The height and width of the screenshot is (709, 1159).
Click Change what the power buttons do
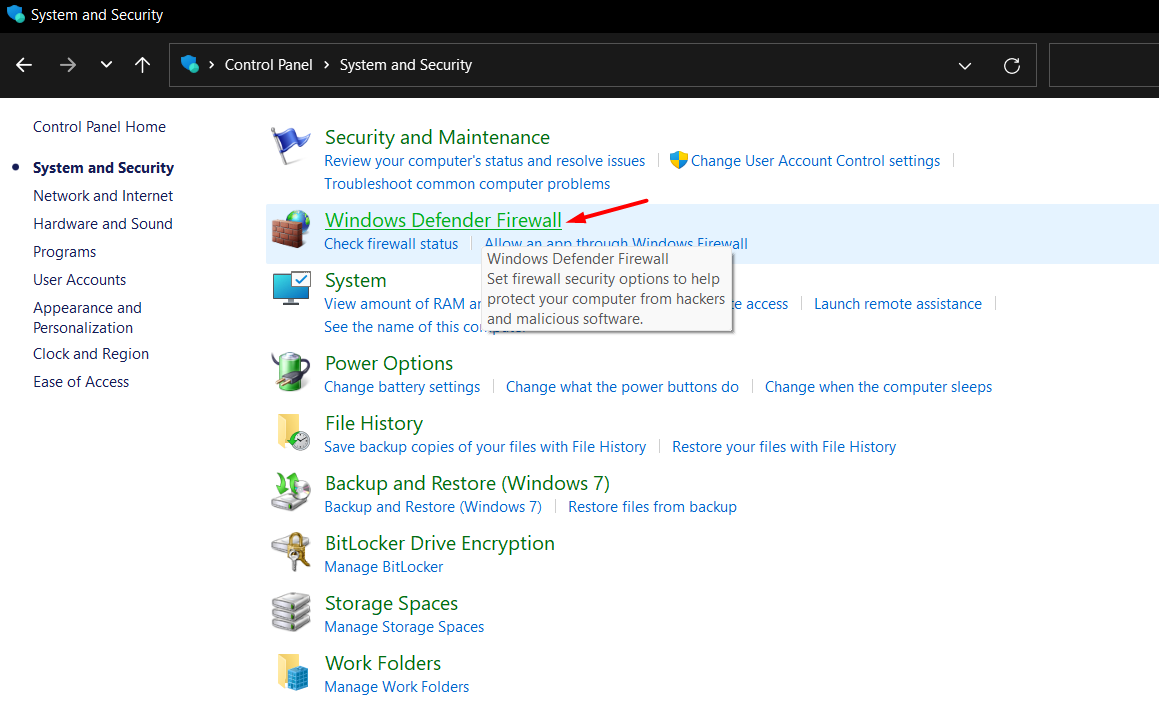tap(622, 387)
